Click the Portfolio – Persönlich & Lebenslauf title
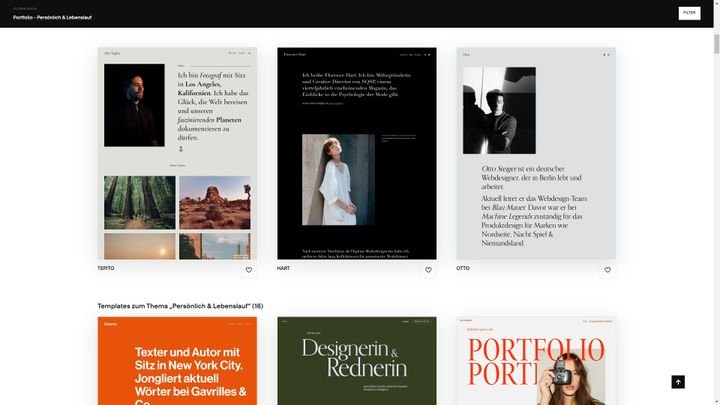 pos(52,17)
